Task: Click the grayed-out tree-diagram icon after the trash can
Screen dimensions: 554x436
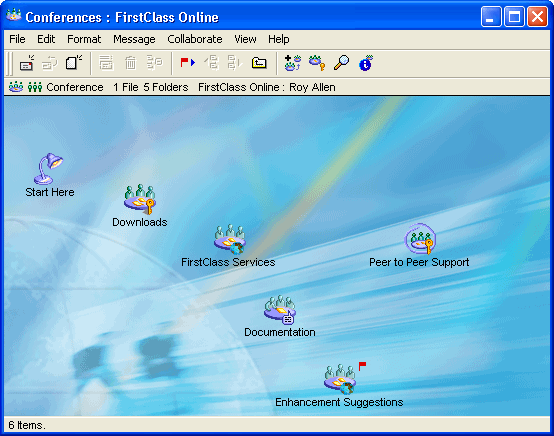Action: (x=154, y=63)
